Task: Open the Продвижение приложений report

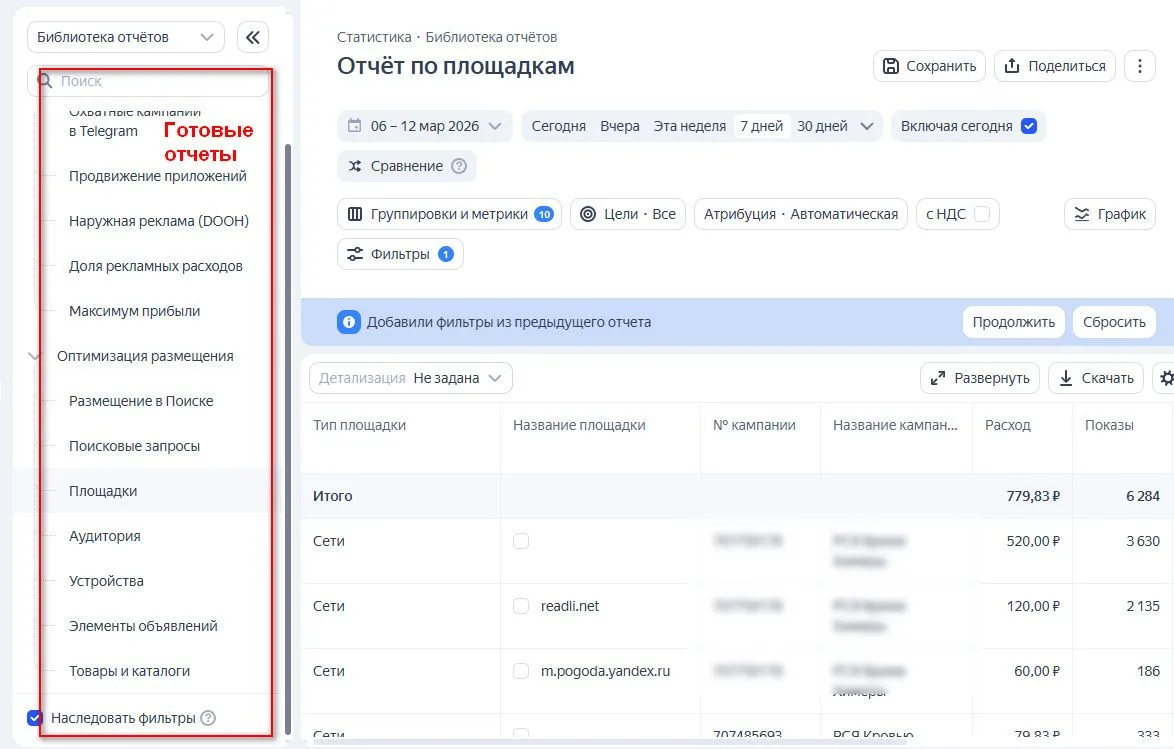Action: pyautogui.click(x=158, y=176)
